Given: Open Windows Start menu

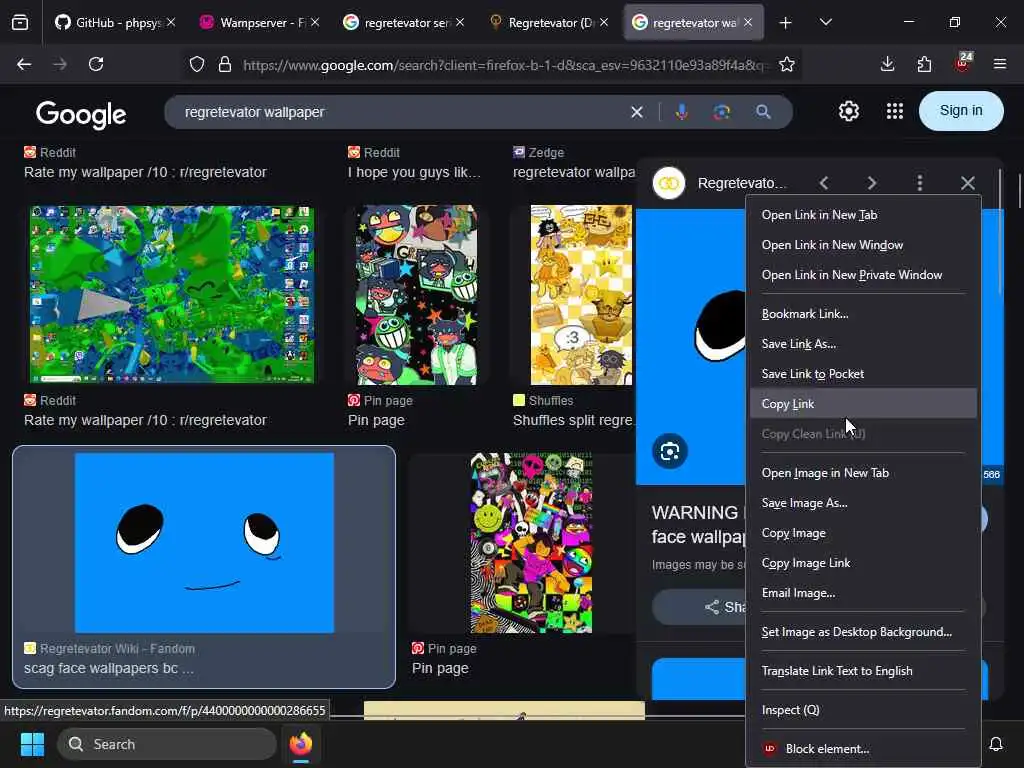Looking at the screenshot, I should [x=32, y=744].
